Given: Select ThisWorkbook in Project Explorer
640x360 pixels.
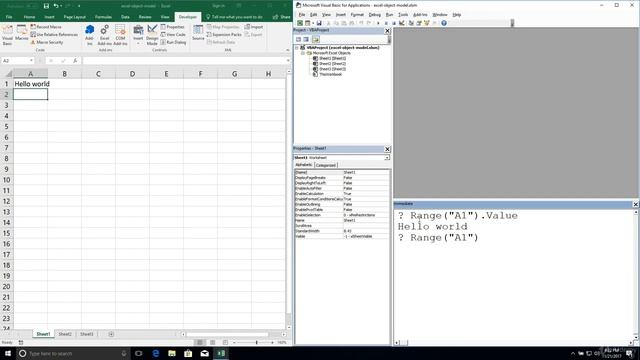Looking at the screenshot, I should [327, 74].
